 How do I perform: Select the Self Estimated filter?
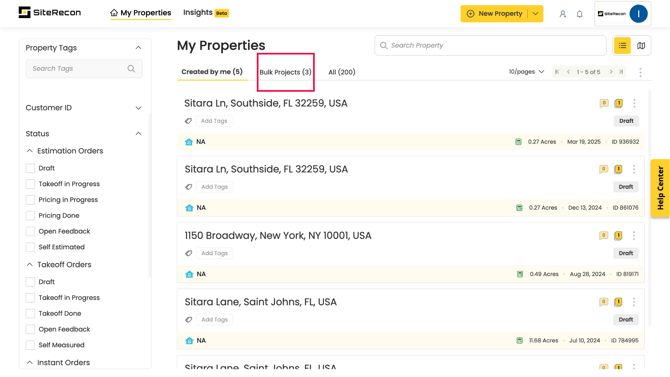(x=30, y=247)
